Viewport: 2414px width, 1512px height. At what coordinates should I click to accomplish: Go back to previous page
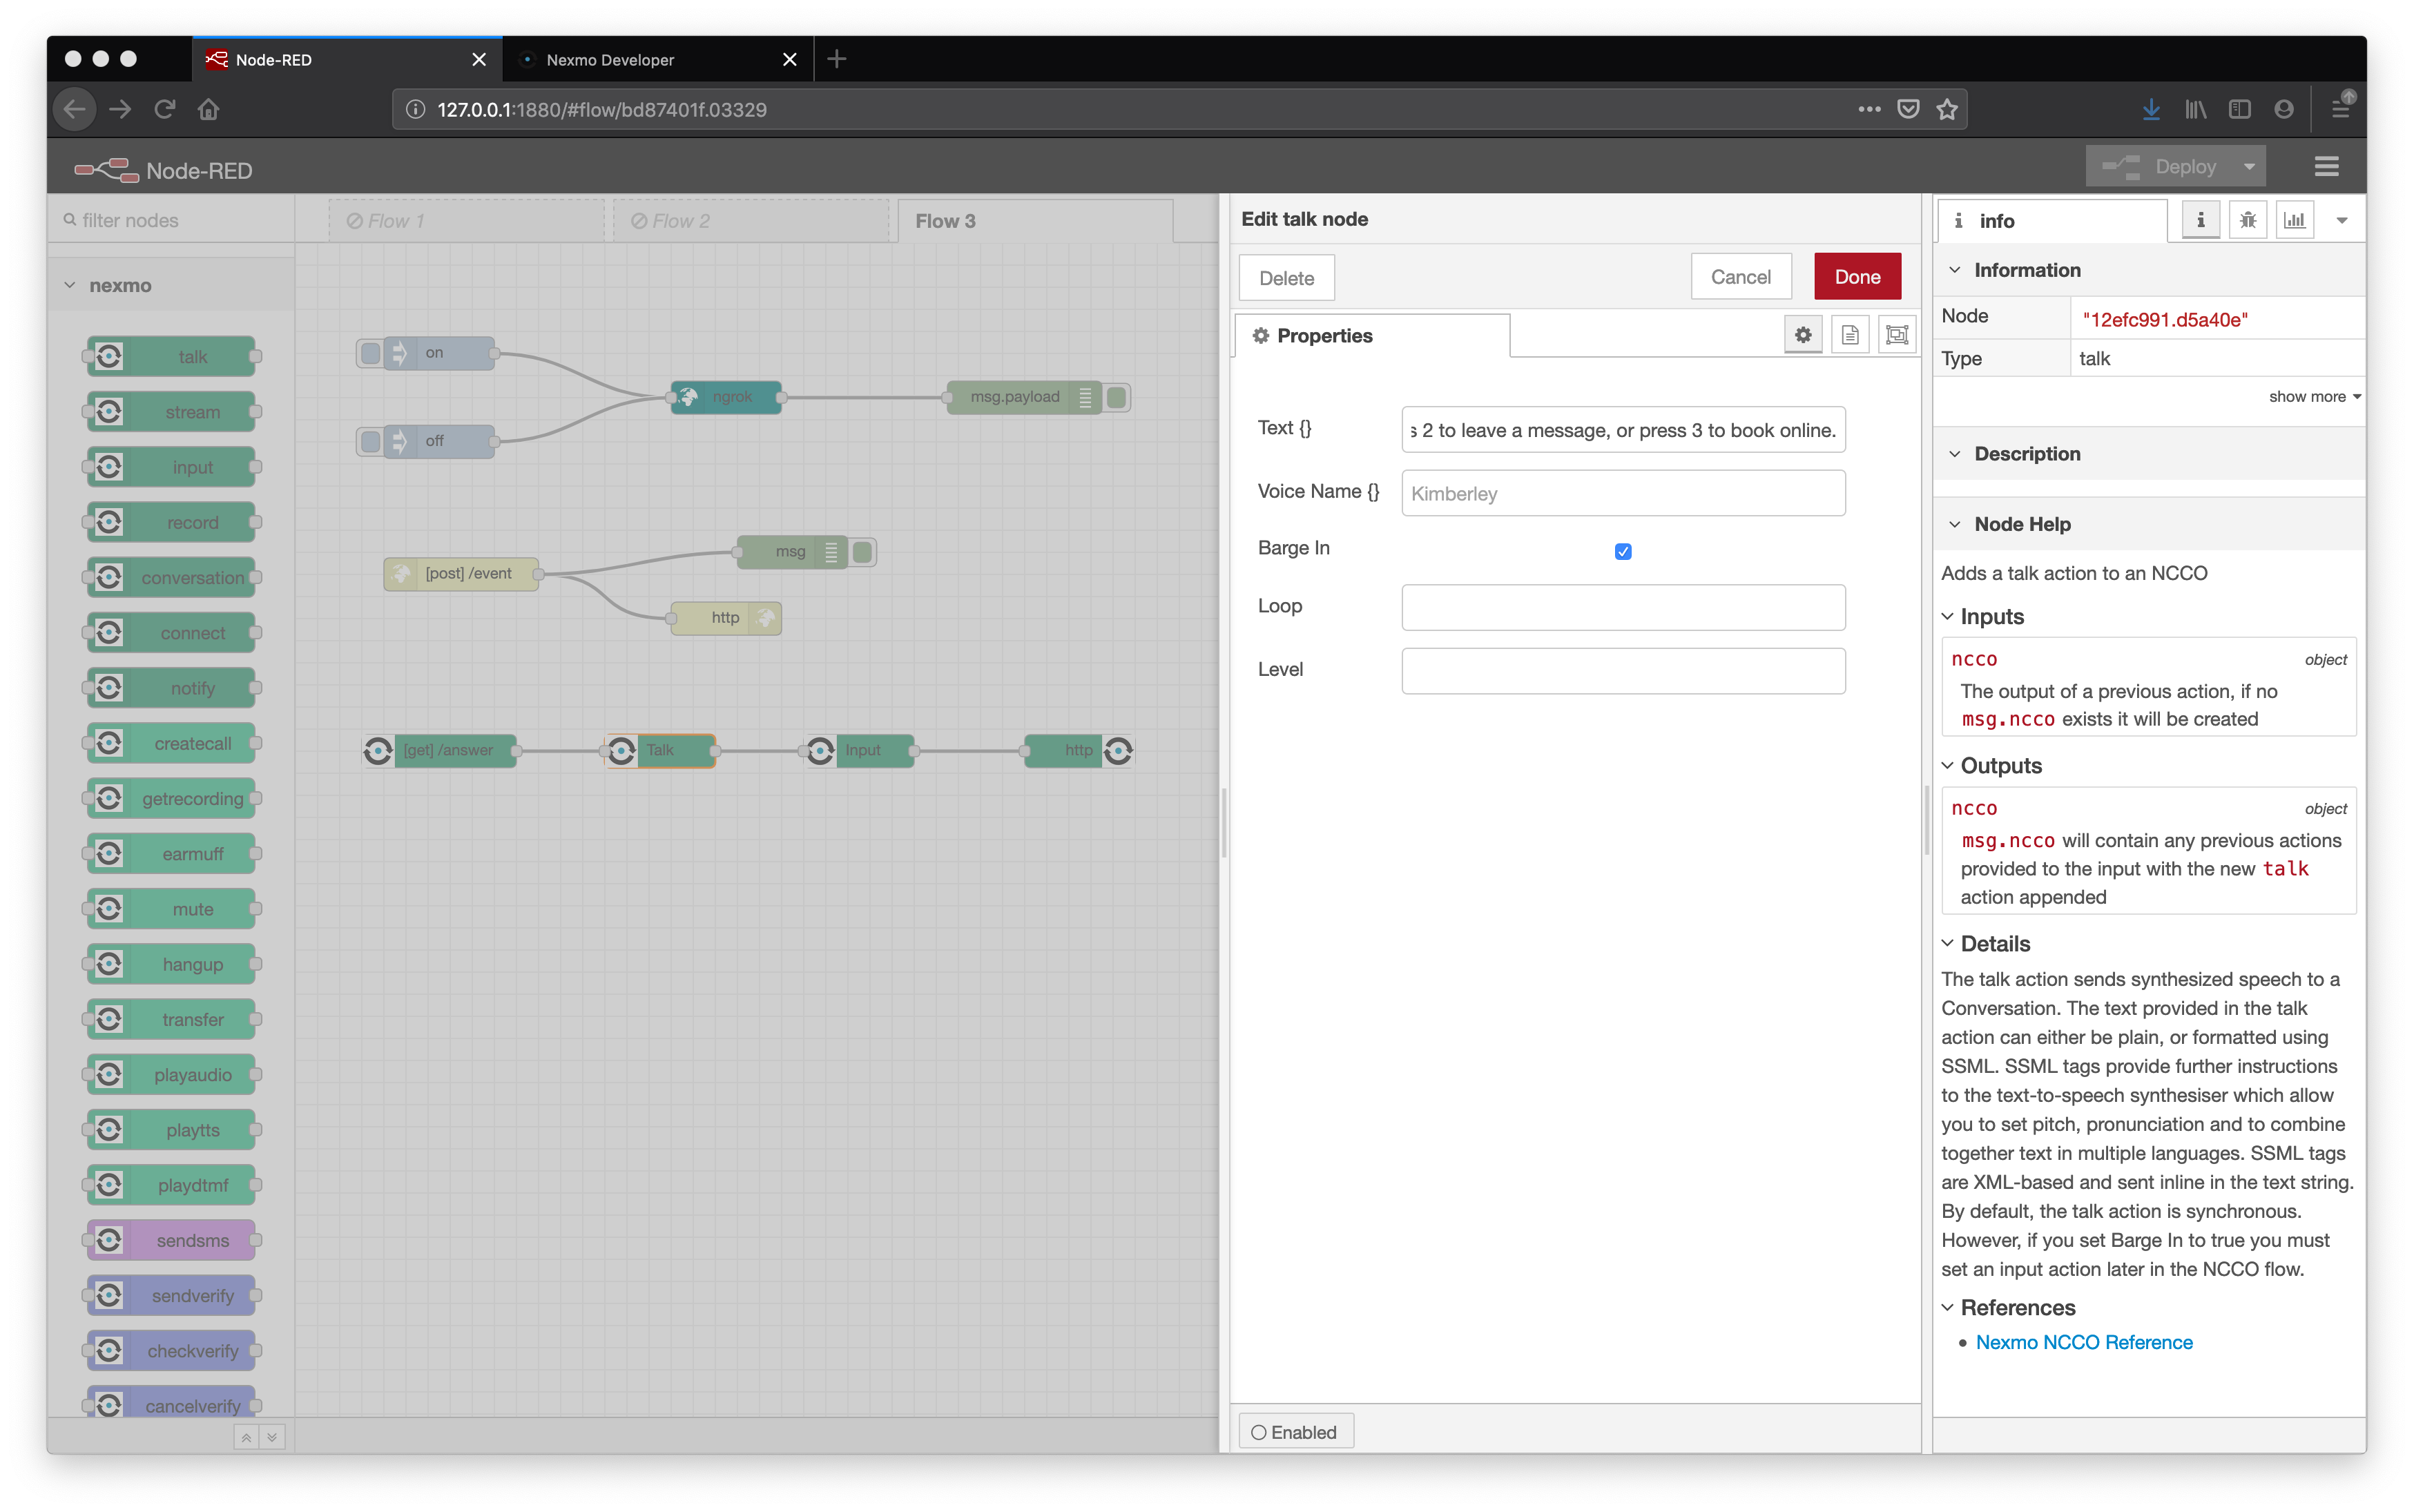click(x=75, y=110)
